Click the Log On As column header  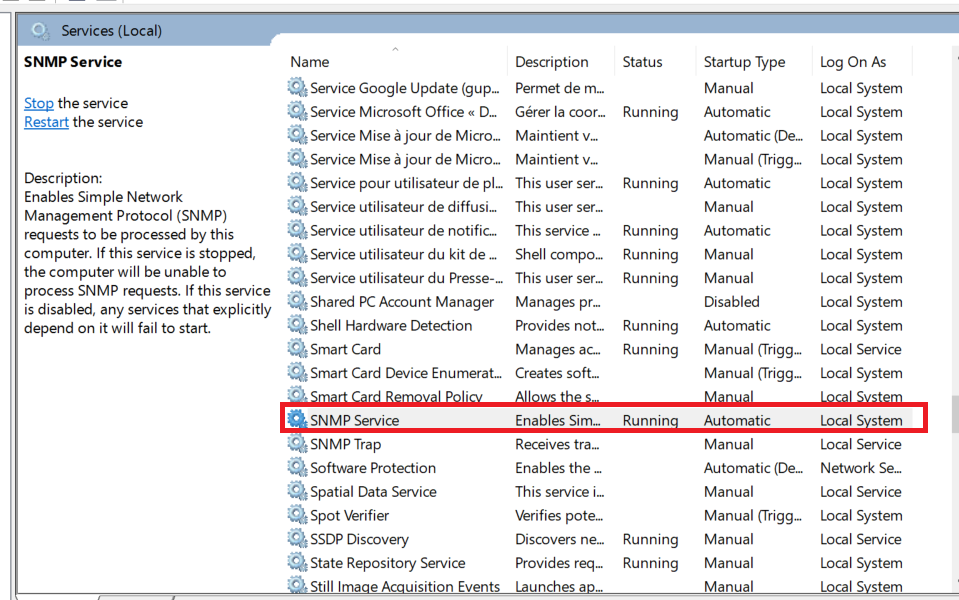pos(853,62)
